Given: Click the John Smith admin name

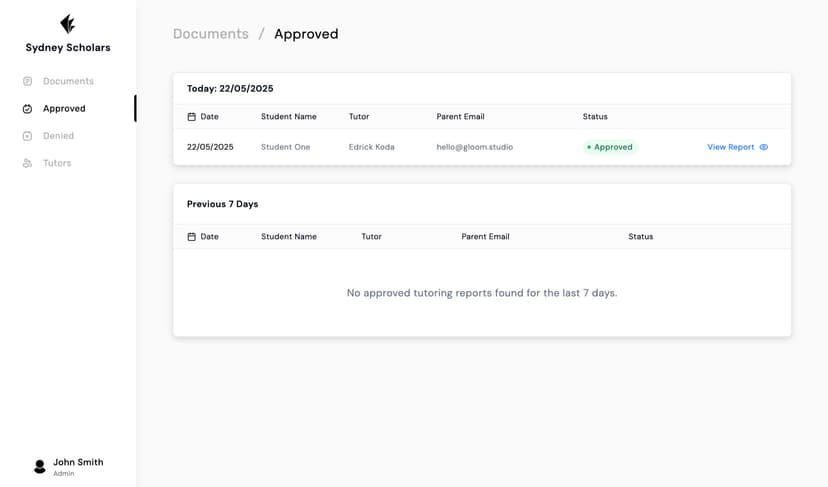Looking at the screenshot, I should pos(78,462).
